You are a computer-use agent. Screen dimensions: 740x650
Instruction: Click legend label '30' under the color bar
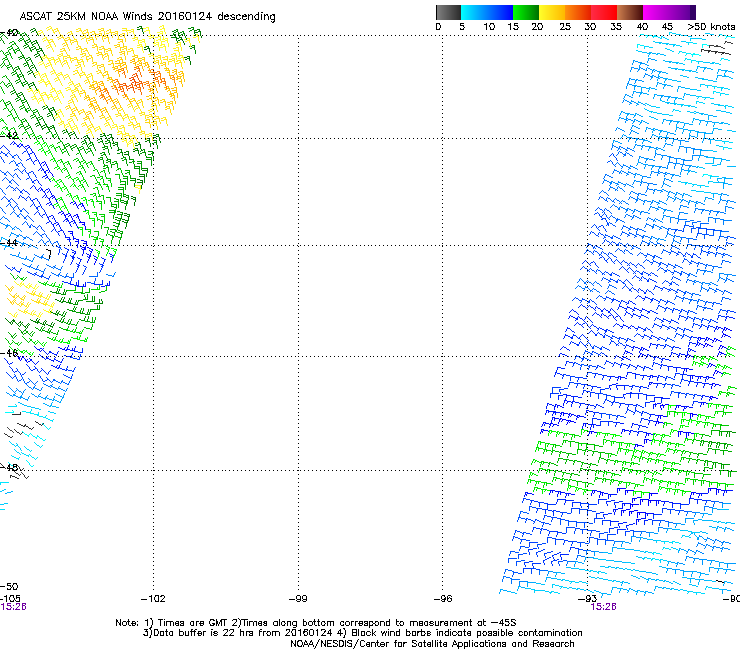[x=590, y=27]
